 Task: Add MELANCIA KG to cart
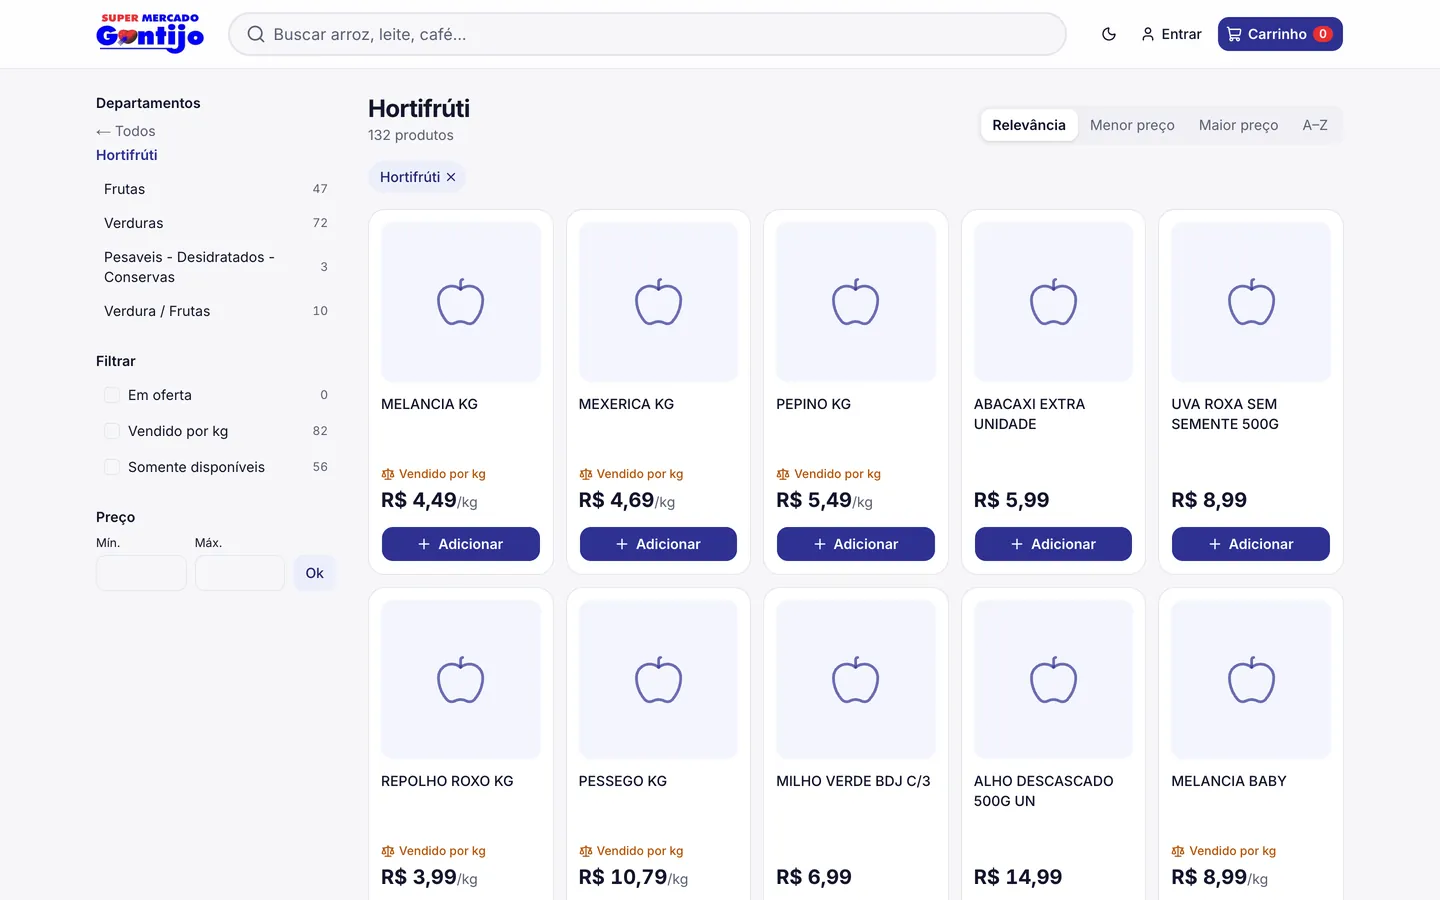(461, 544)
